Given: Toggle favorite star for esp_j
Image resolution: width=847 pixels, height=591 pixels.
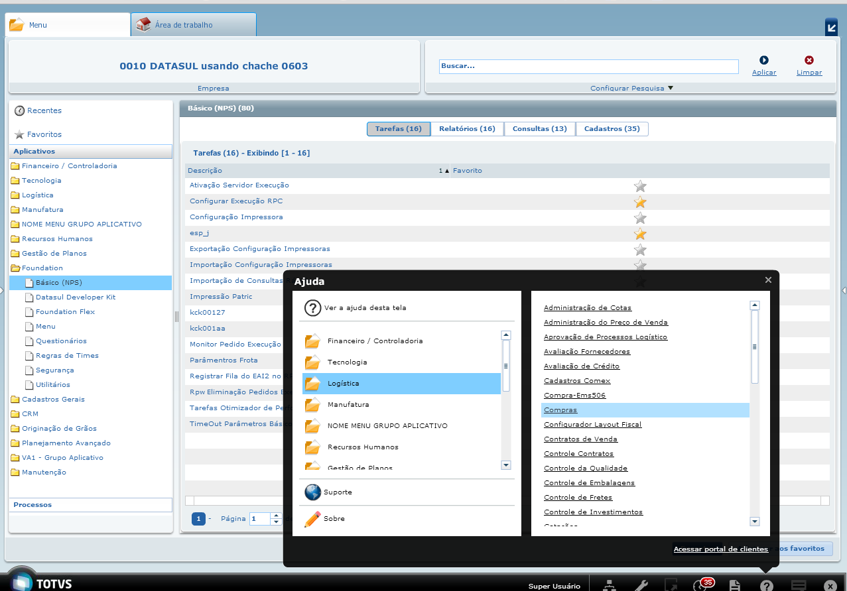Looking at the screenshot, I should pyautogui.click(x=640, y=234).
